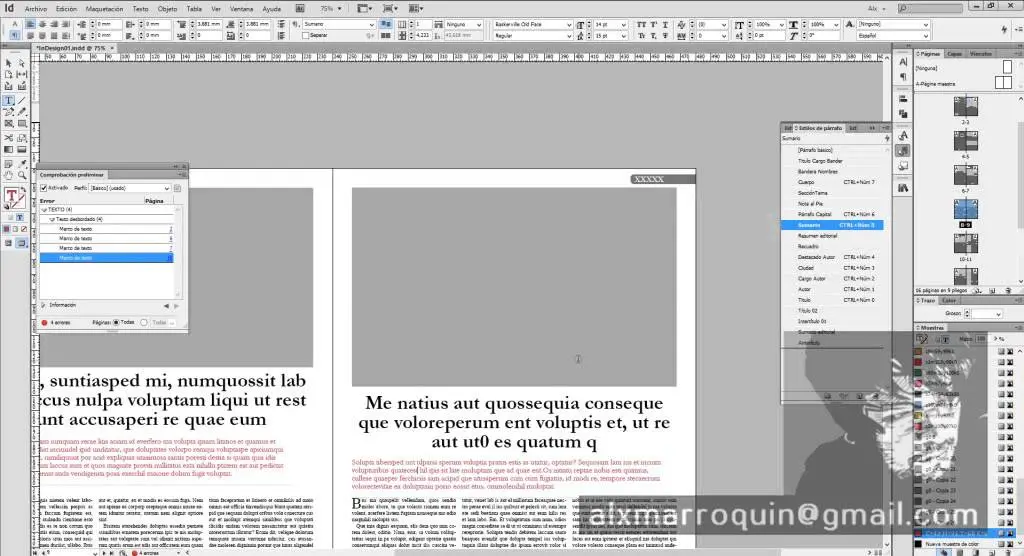The width and height of the screenshot is (1024, 556).
Task: Select the Eyedropper tool
Action: (22, 164)
